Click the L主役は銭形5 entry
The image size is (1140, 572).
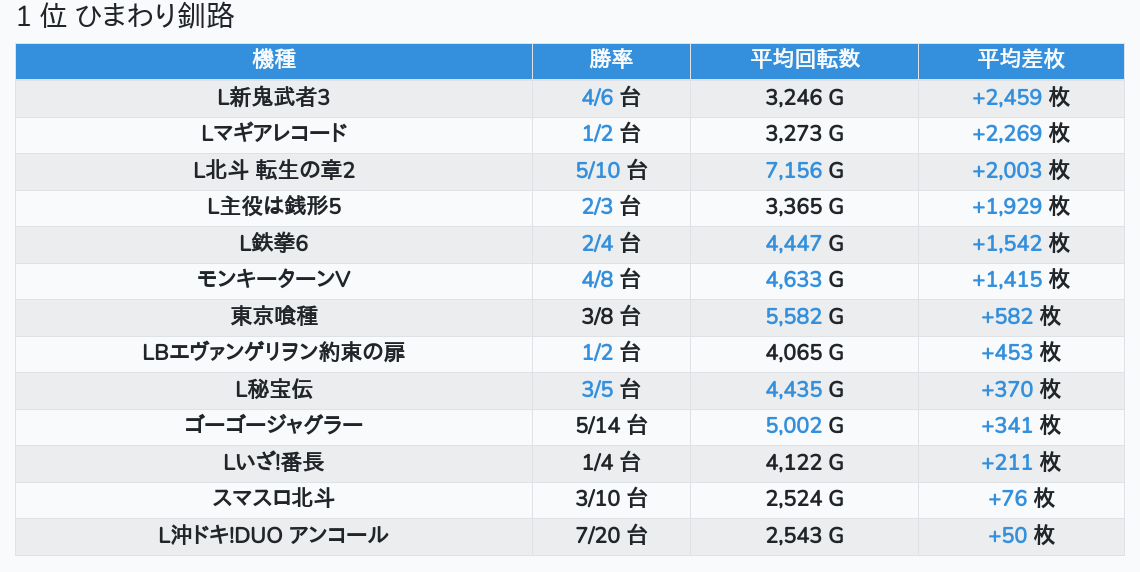coord(274,207)
